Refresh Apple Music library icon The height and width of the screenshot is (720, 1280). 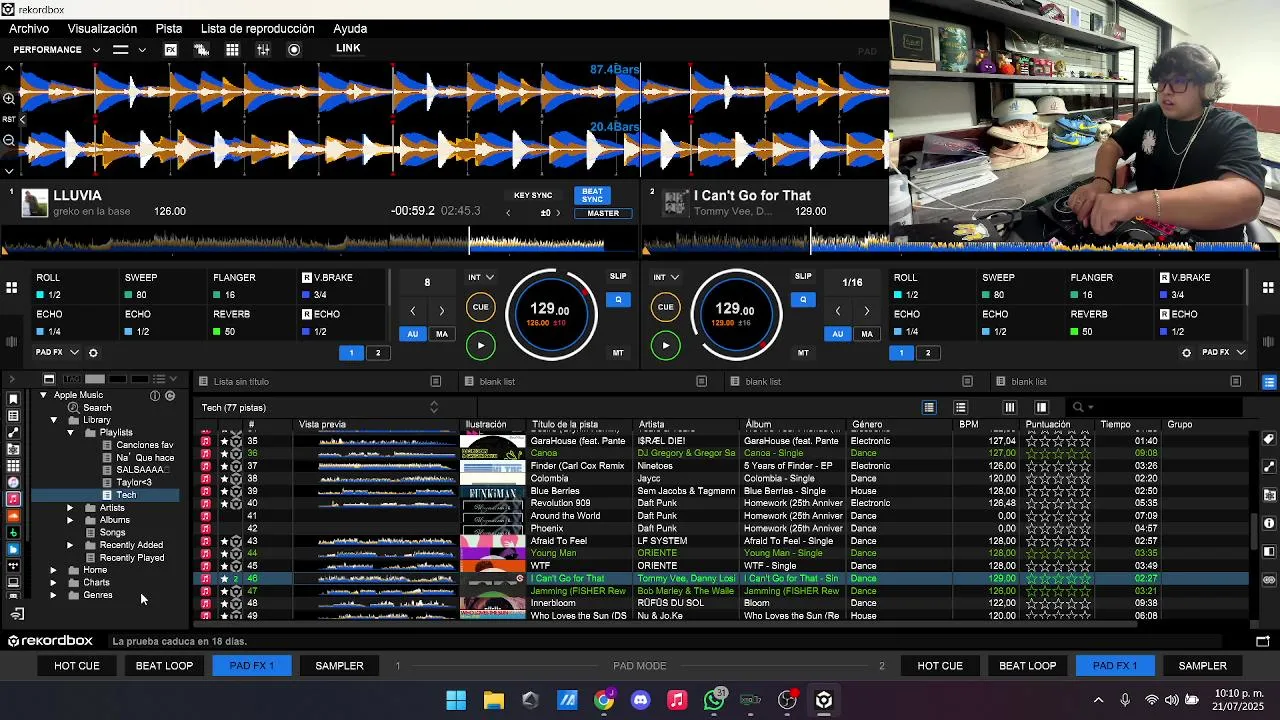[170, 396]
